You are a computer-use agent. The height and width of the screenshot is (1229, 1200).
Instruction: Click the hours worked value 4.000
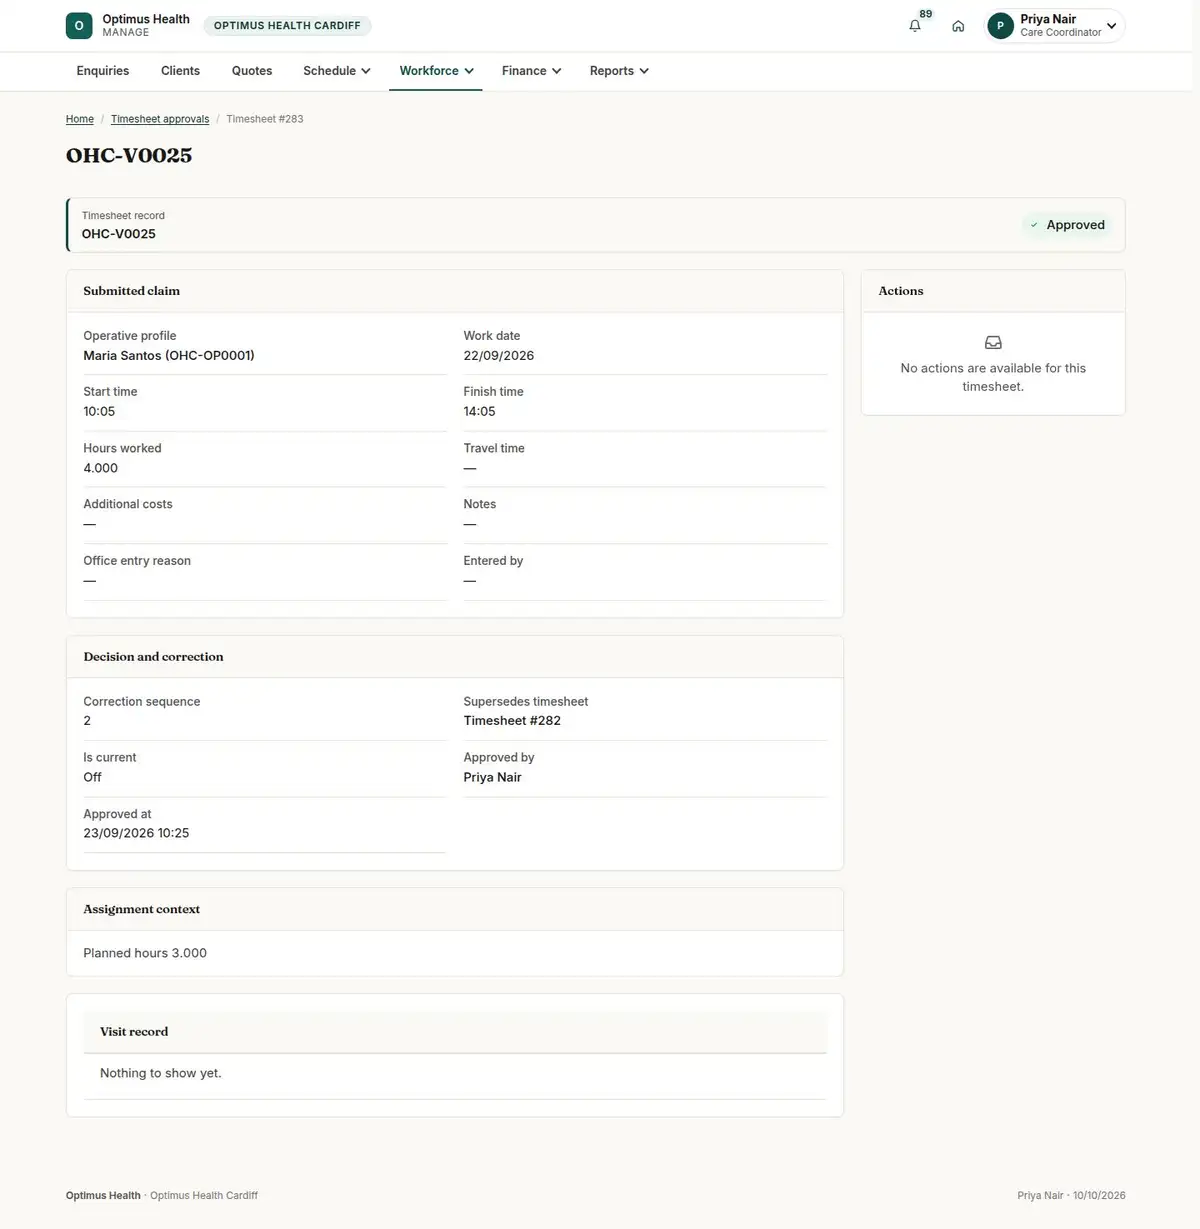click(101, 468)
